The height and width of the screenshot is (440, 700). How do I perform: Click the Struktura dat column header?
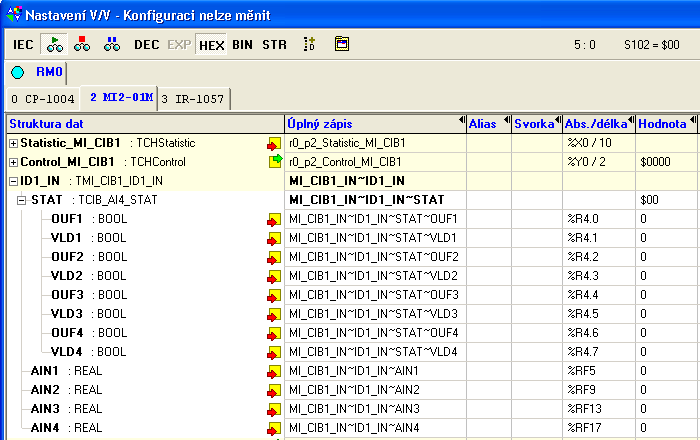coord(146,124)
